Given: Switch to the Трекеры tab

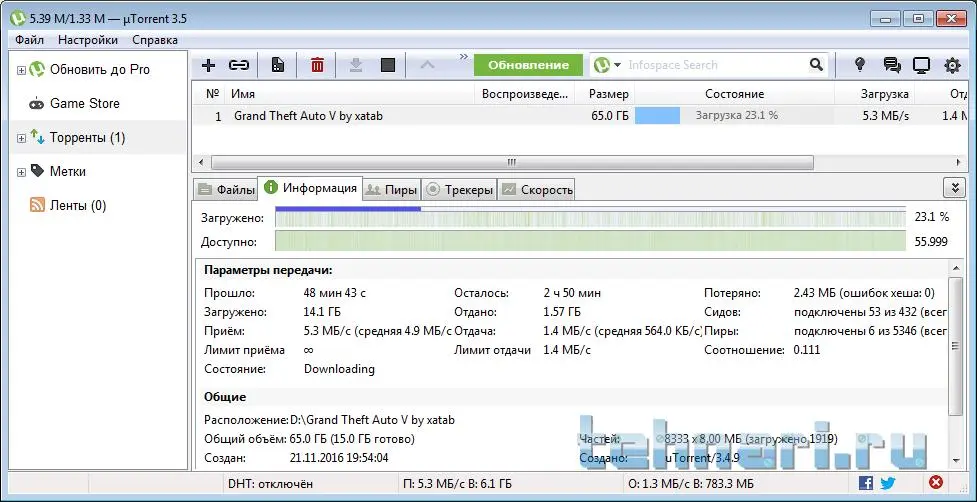Looking at the screenshot, I should point(459,189).
